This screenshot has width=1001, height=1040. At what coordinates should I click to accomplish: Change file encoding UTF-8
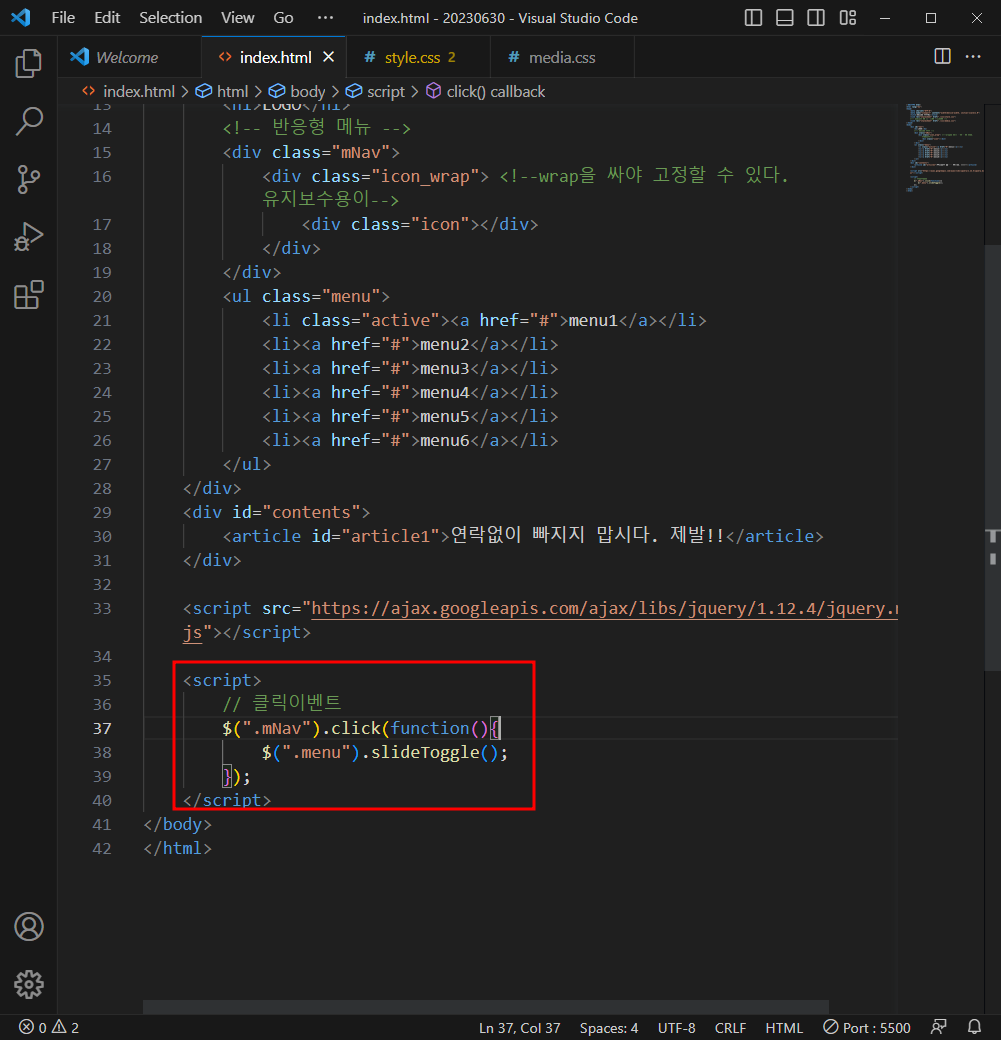677,1027
